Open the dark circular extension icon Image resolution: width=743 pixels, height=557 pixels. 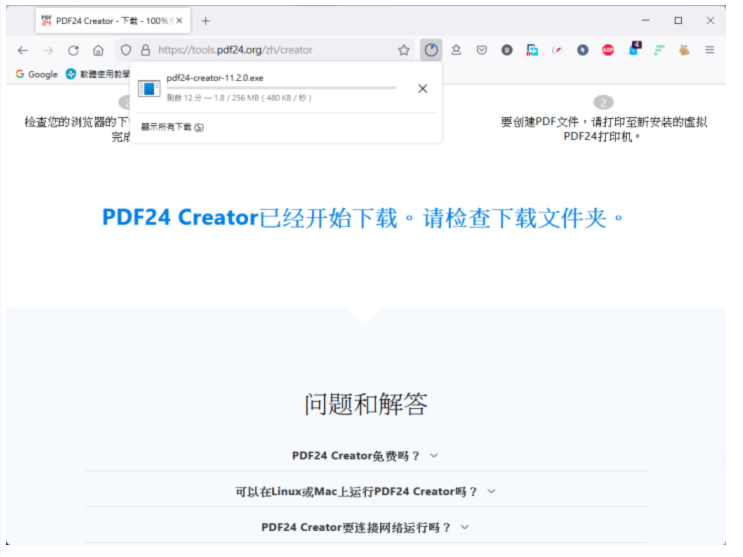(507, 50)
